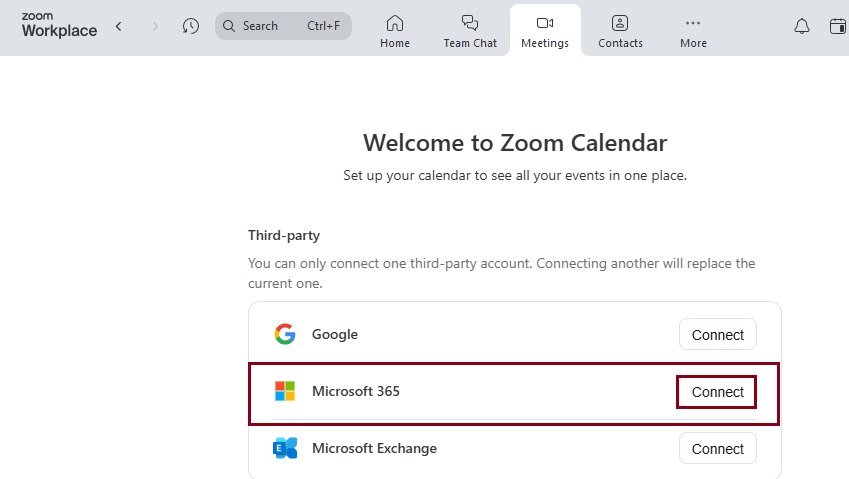
Task: Select the Microsoft Exchange row label
Action: point(374,448)
